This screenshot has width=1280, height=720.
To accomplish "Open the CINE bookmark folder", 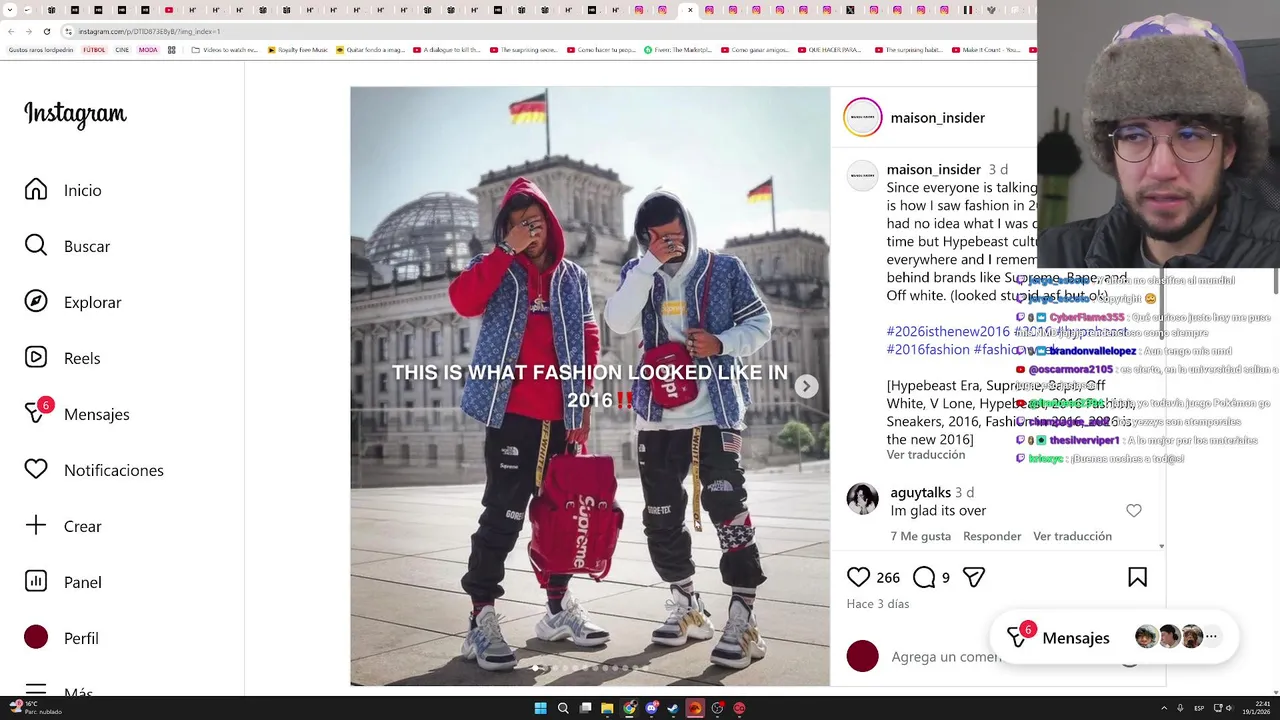I will 122,50.
